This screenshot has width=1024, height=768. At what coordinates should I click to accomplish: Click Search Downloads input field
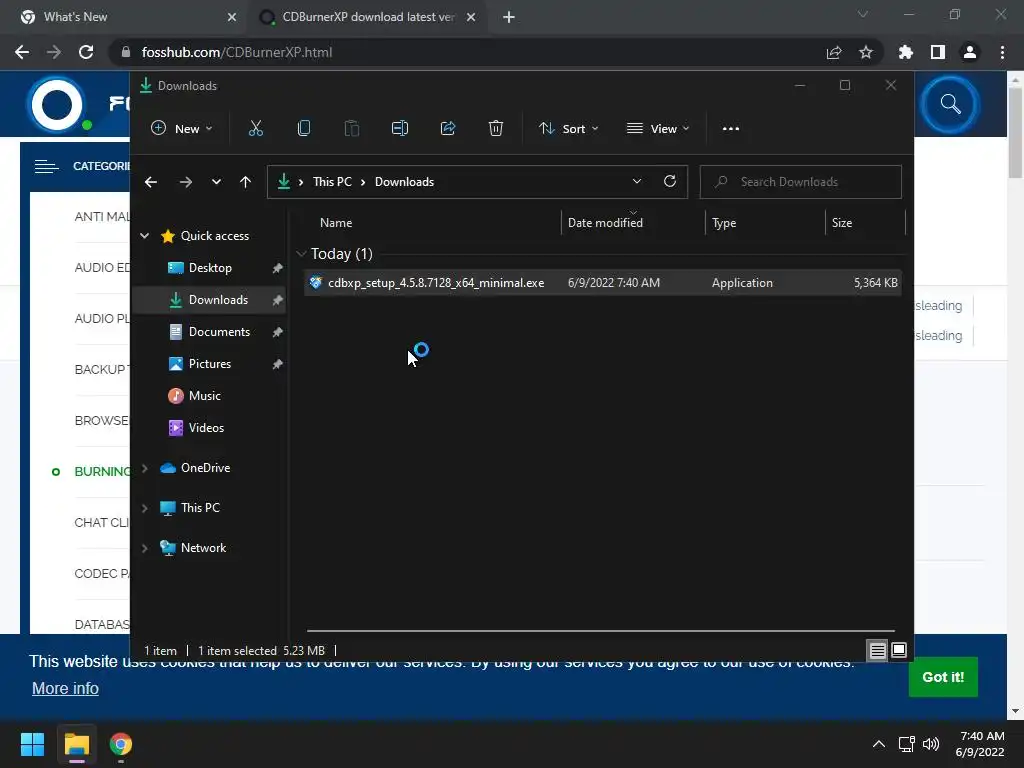pyautogui.click(x=801, y=182)
